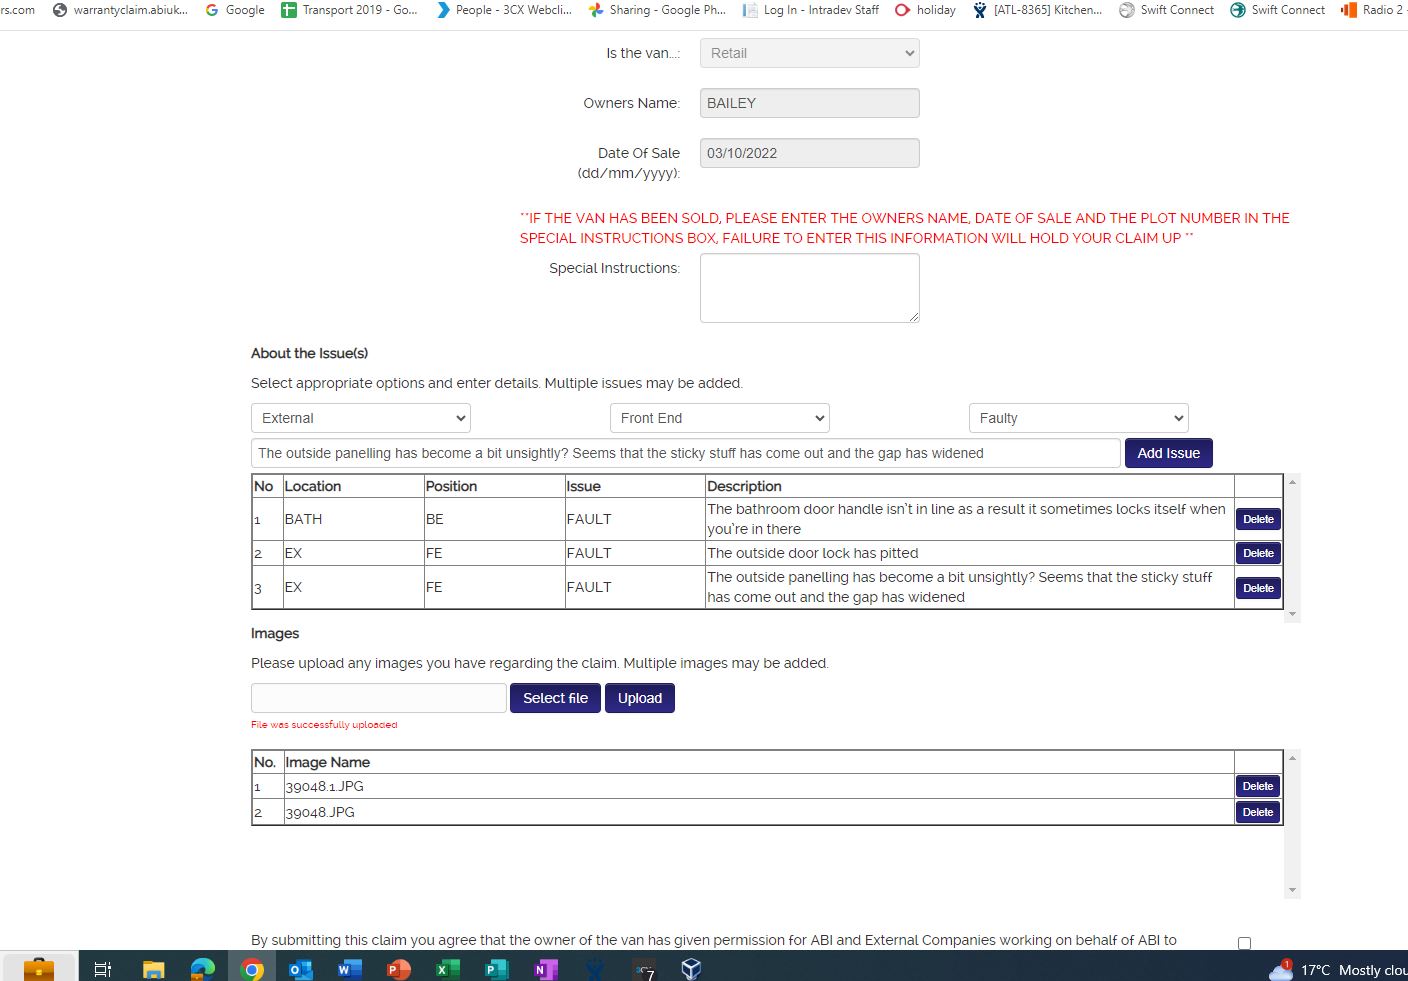Click the Add Issue button
Screen dimensions: 1408x981
pyautogui.click(x=1168, y=453)
